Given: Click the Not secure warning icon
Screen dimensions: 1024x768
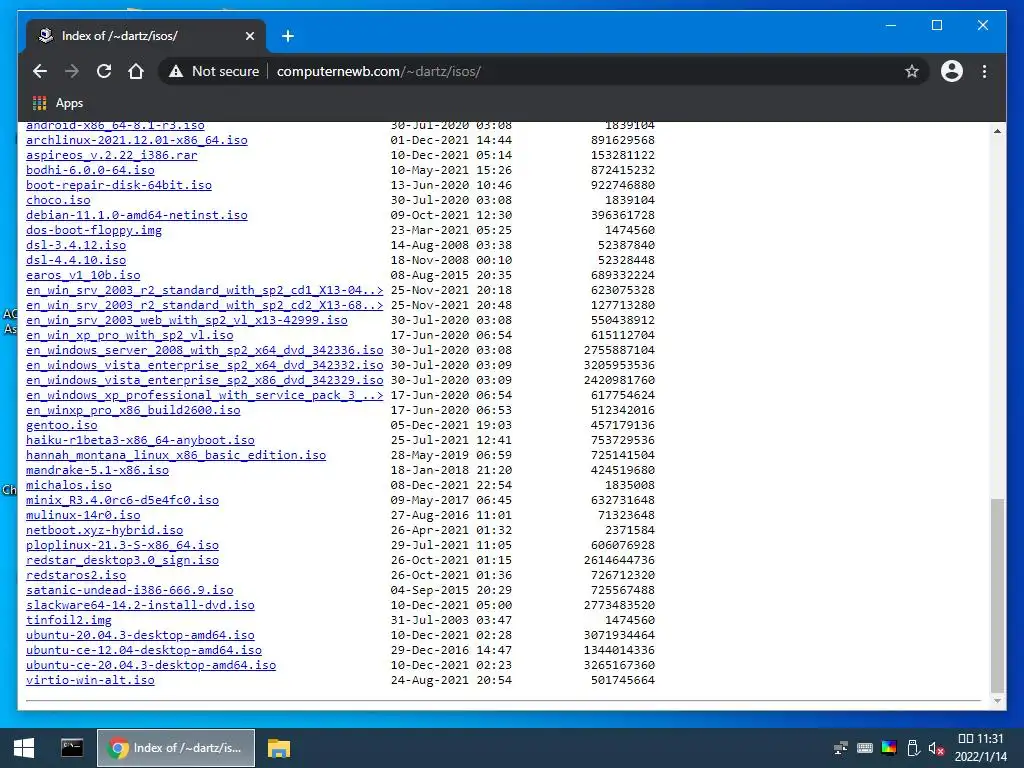Looking at the screenshot, I should coord(176,71).
